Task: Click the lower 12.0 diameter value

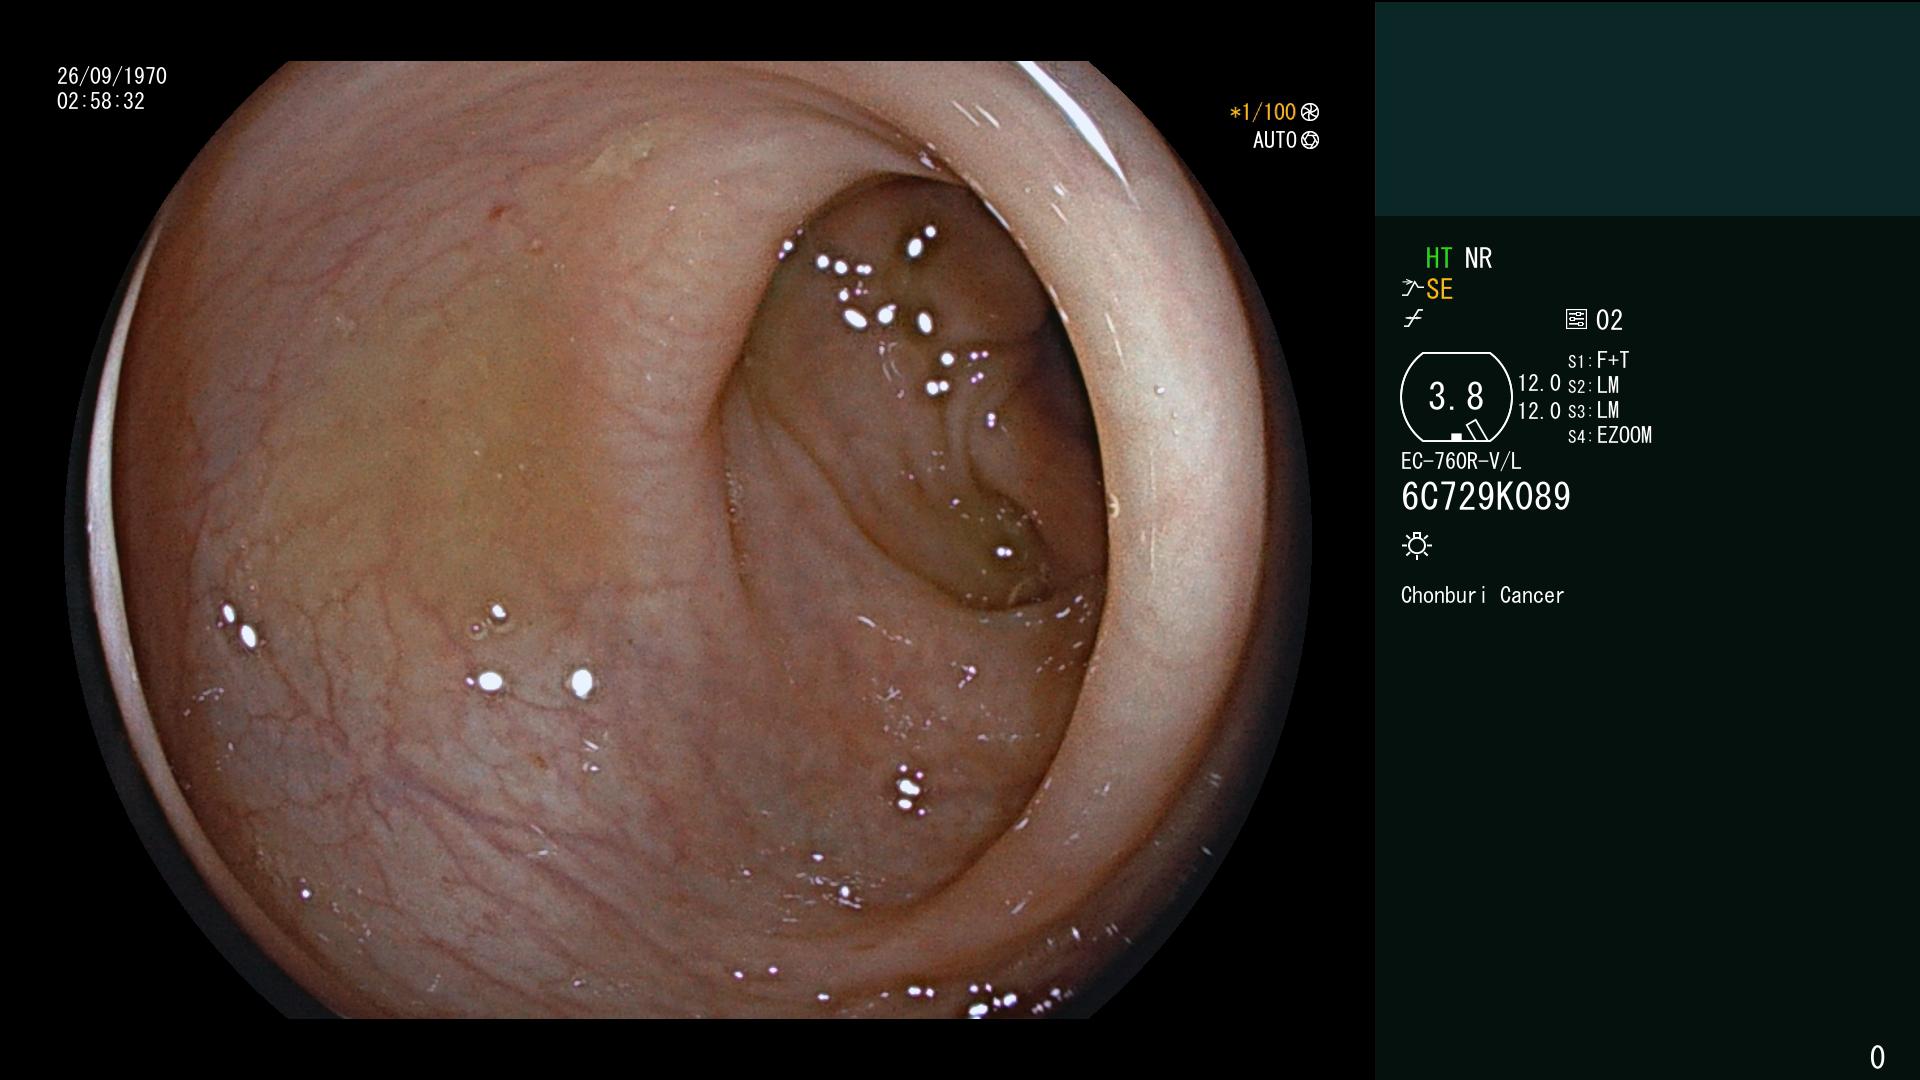Action: [x=1539, y=411]
